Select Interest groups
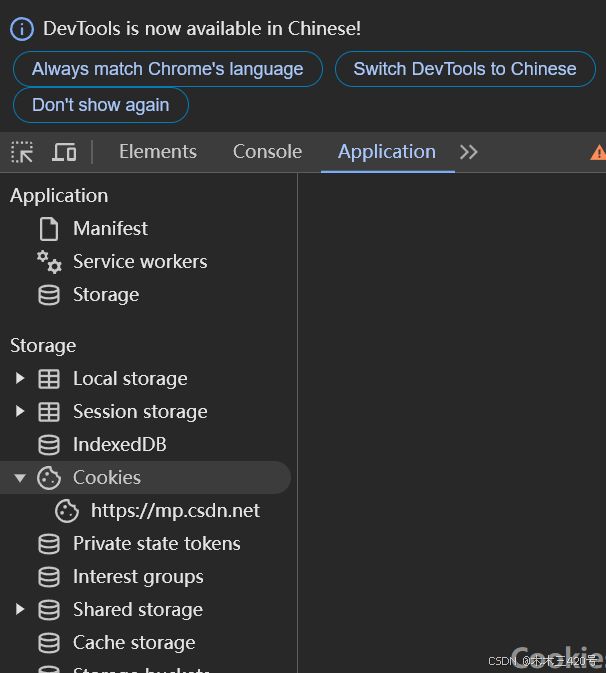Screen dimensions: 606x673 click(138, 577)
